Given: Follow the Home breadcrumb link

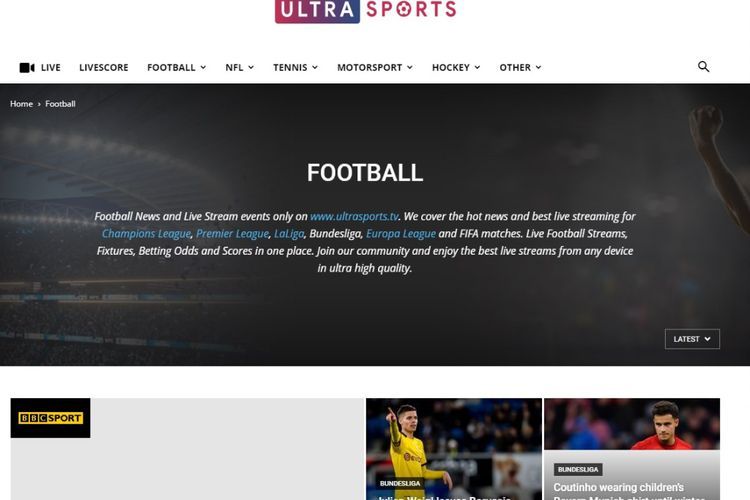Looking at the screenshot, I should tap(22, 104).
